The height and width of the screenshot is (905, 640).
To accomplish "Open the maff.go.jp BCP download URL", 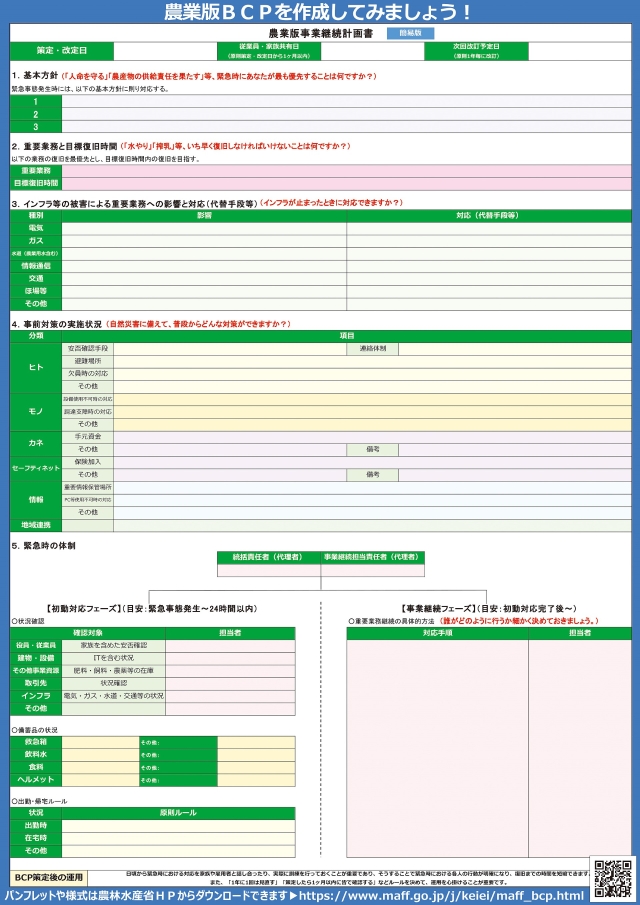I will point(441,897).
